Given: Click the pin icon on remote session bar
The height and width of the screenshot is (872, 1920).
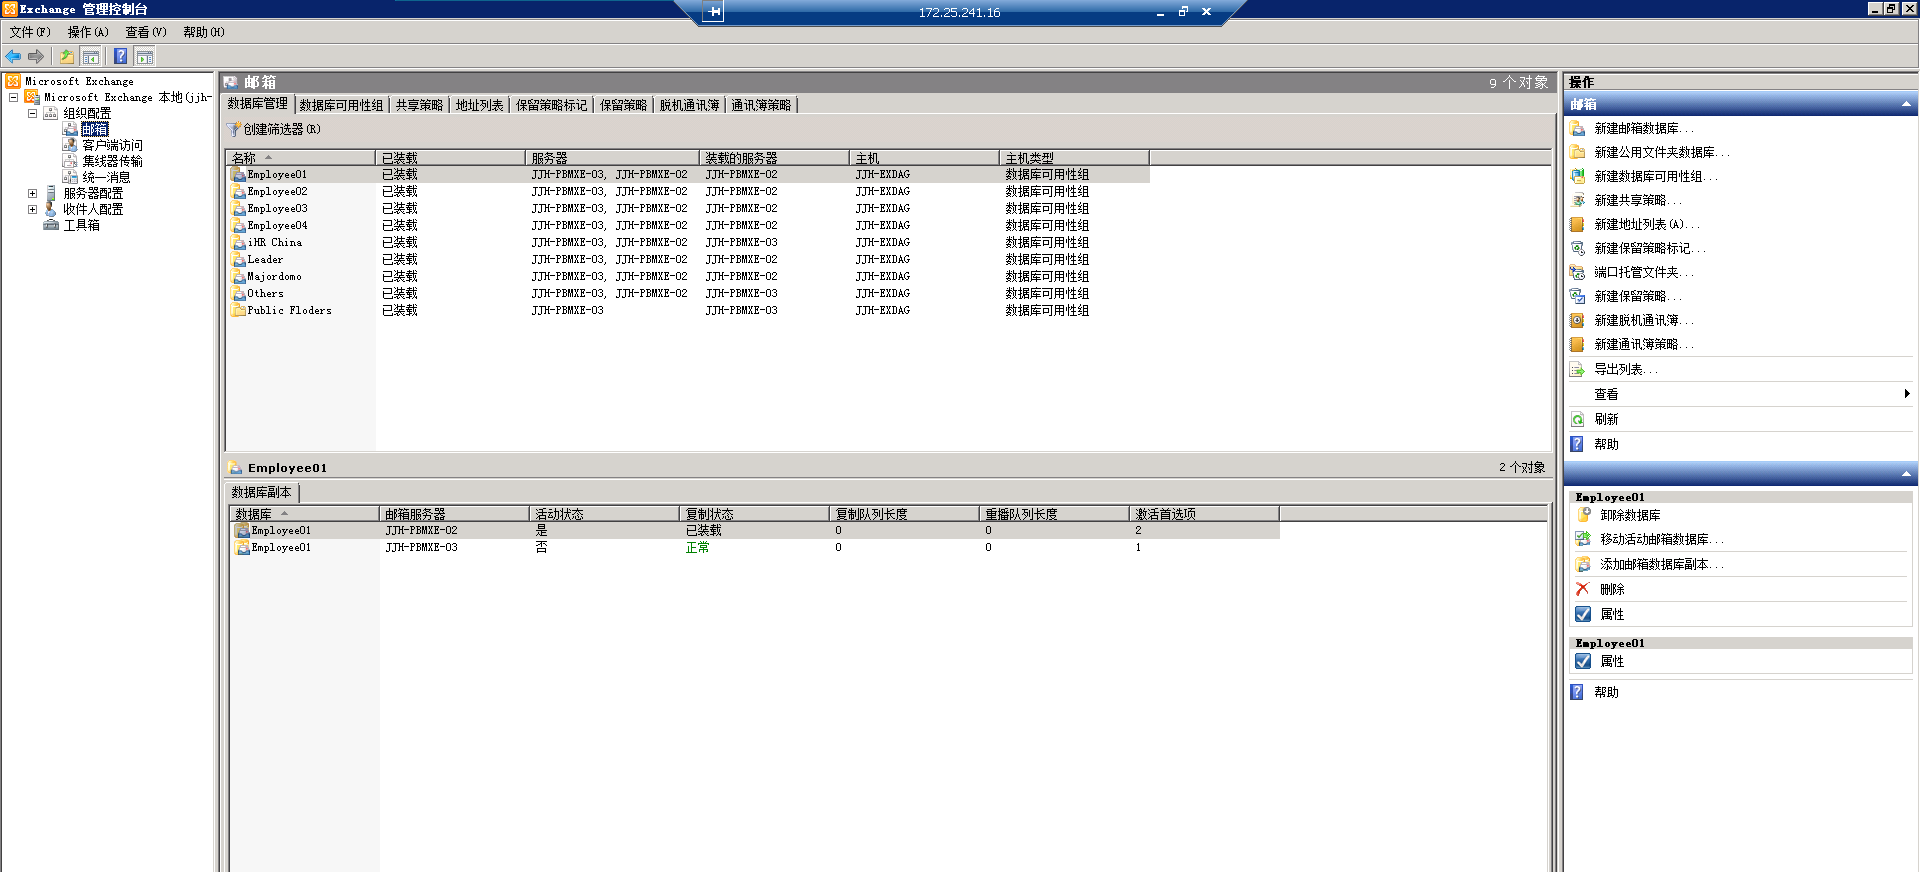Looking at the screenshot, I should click(713, 12).
